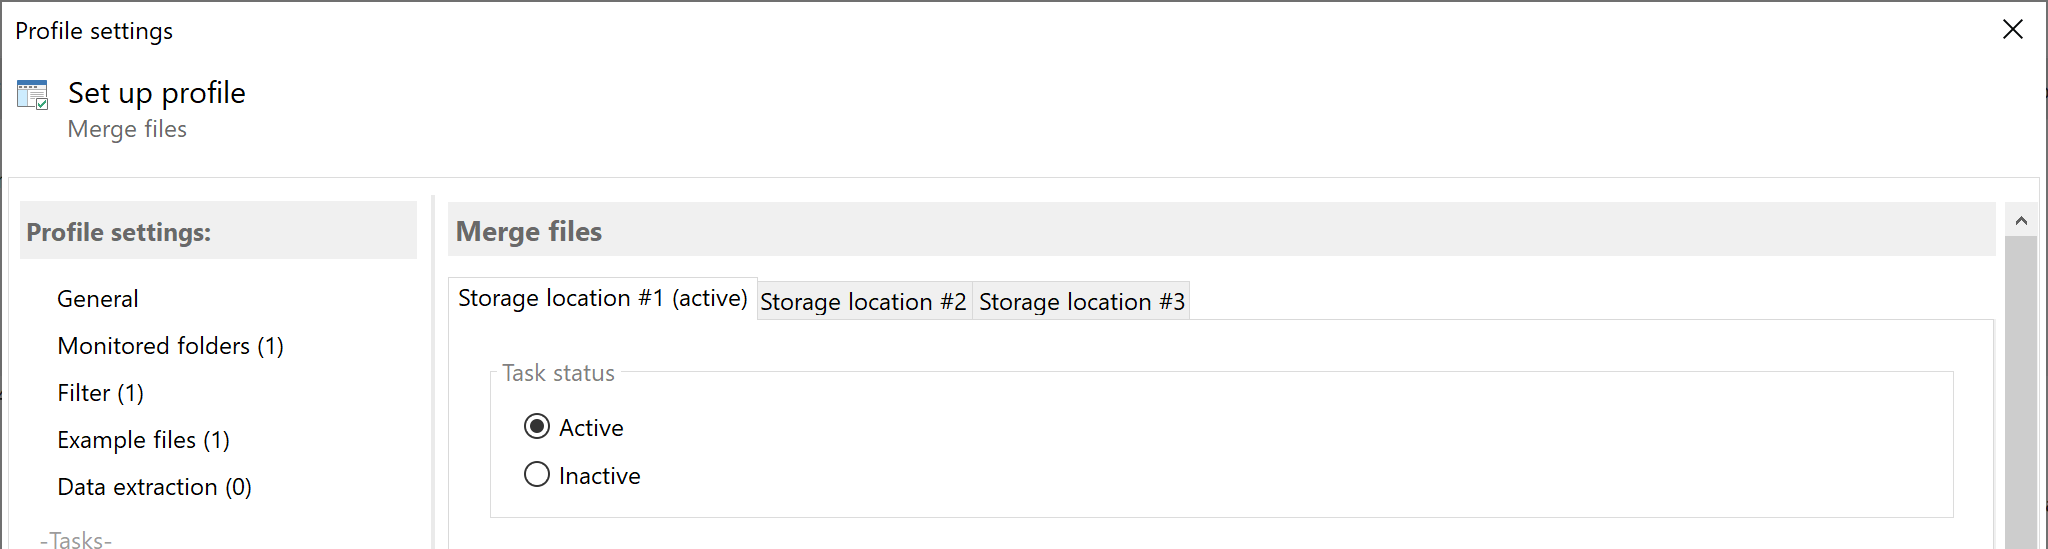The width and height of the screenshot is (2048, 549).
Task: Go to Filter (1) settings
Action: (x=100, y=393)
